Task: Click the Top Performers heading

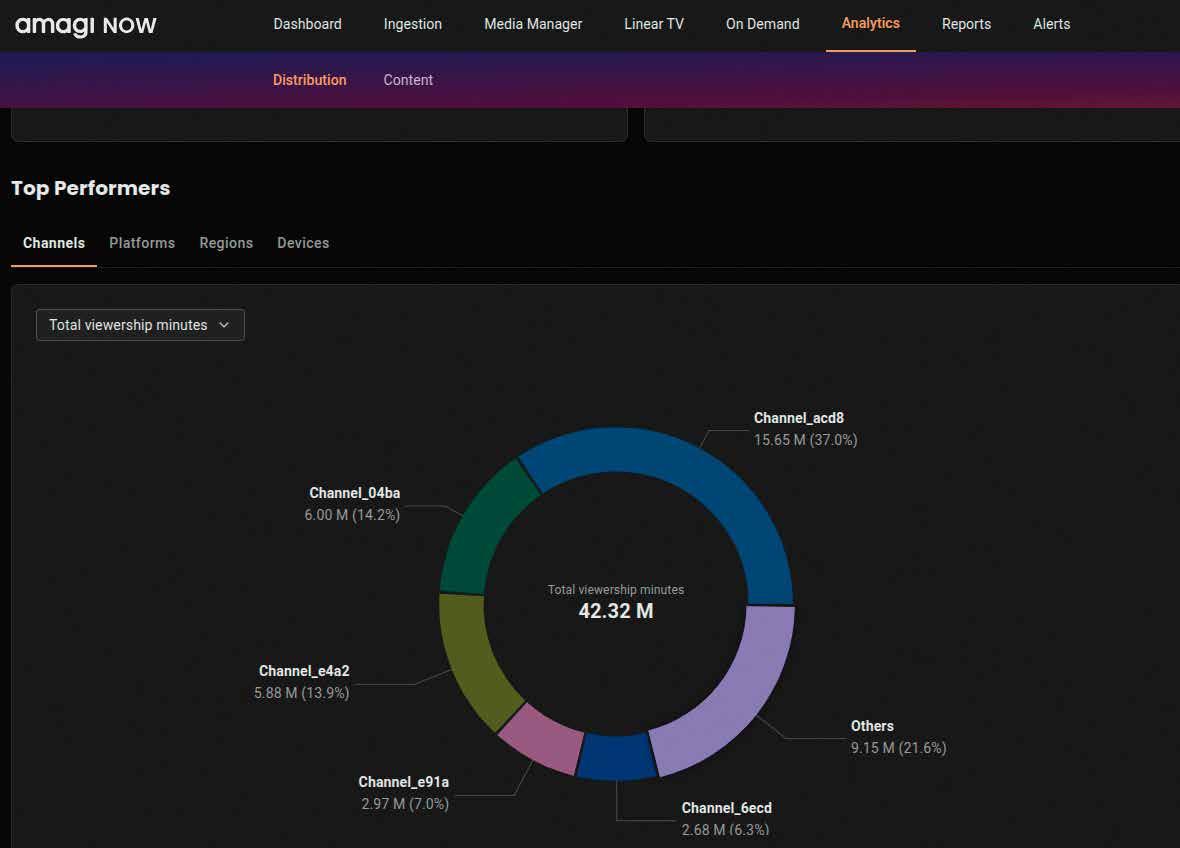Action: 90,188
